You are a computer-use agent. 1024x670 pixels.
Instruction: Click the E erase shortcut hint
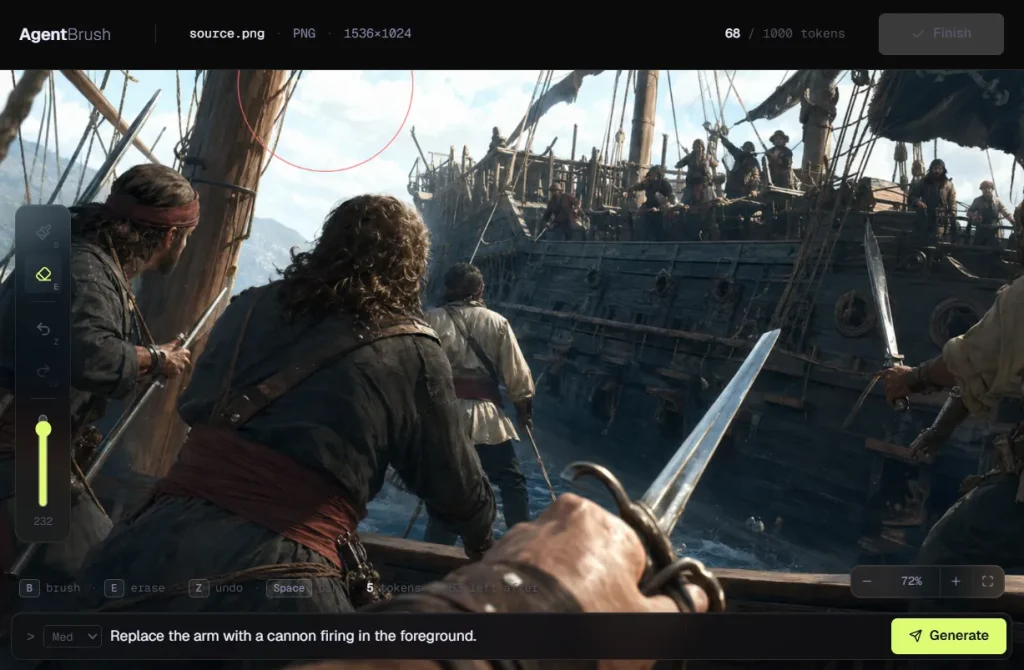135,588
